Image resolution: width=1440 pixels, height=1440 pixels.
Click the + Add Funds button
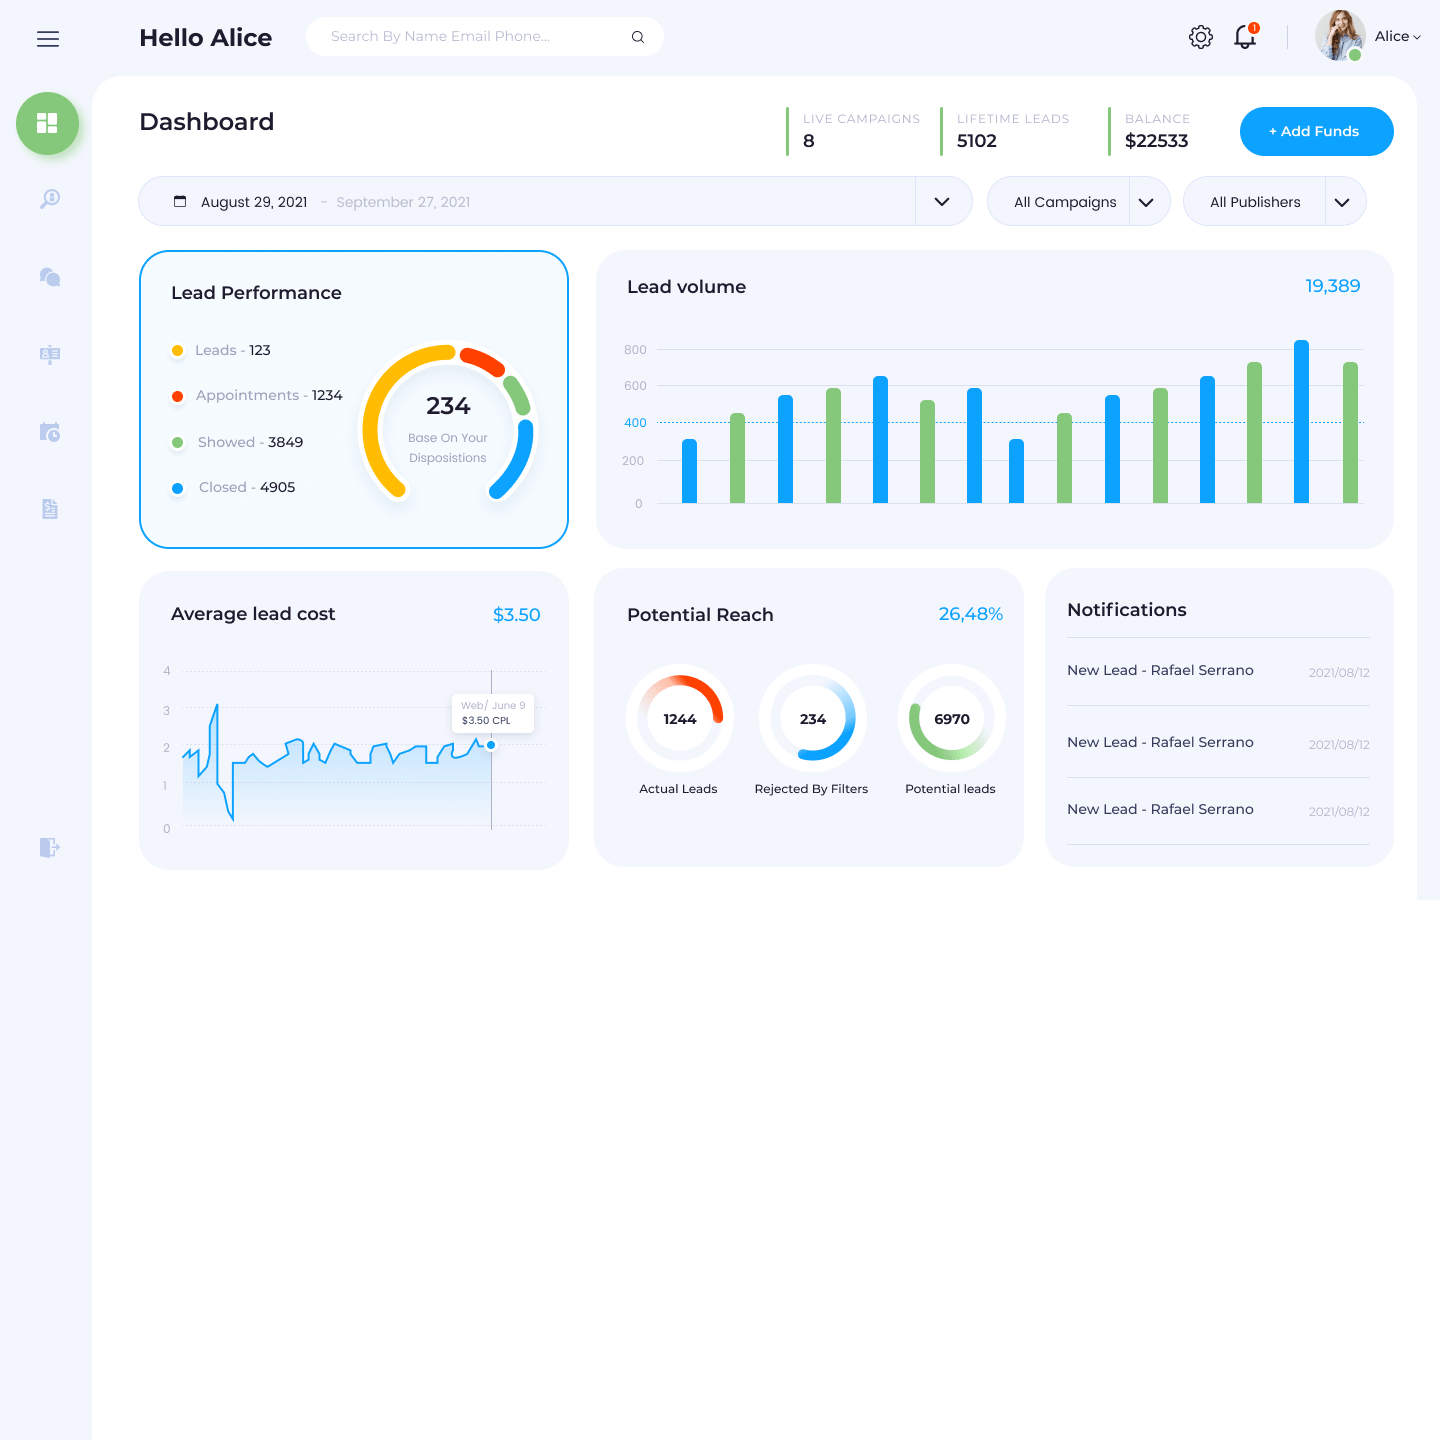(x=1316, y=131)
